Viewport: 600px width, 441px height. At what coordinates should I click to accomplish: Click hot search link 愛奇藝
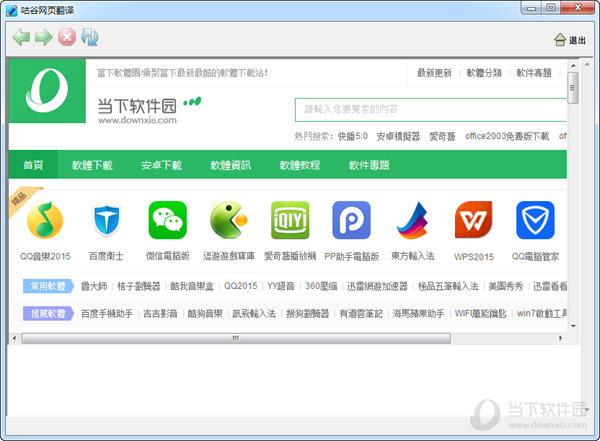point(442,136)
